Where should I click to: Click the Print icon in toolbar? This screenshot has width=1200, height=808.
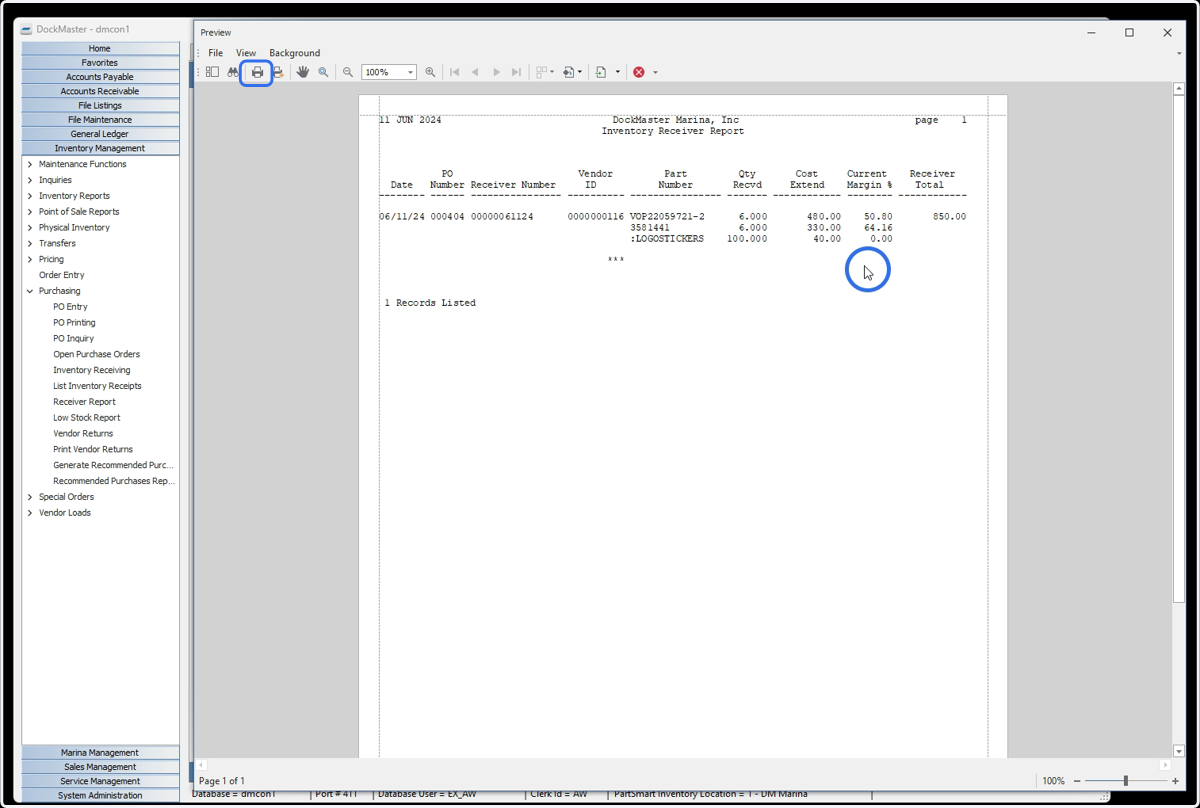(x=257, y=72)
